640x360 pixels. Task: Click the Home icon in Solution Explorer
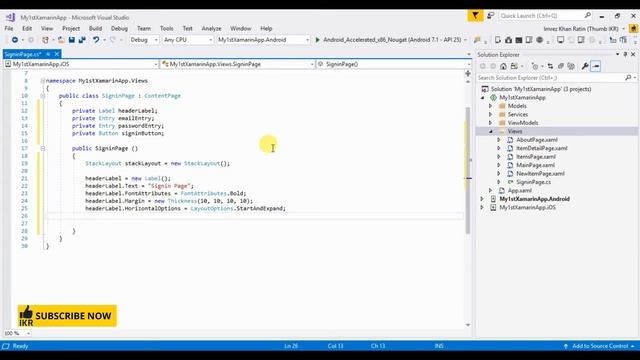503,66
